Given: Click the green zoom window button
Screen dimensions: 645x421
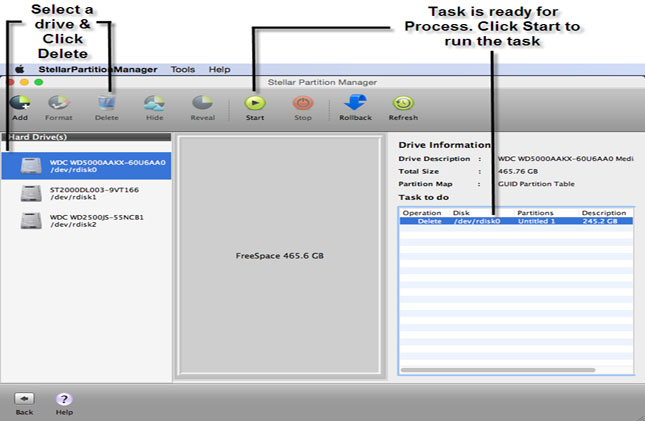Looking at the screenshot, I should click(x=39, y=82).
